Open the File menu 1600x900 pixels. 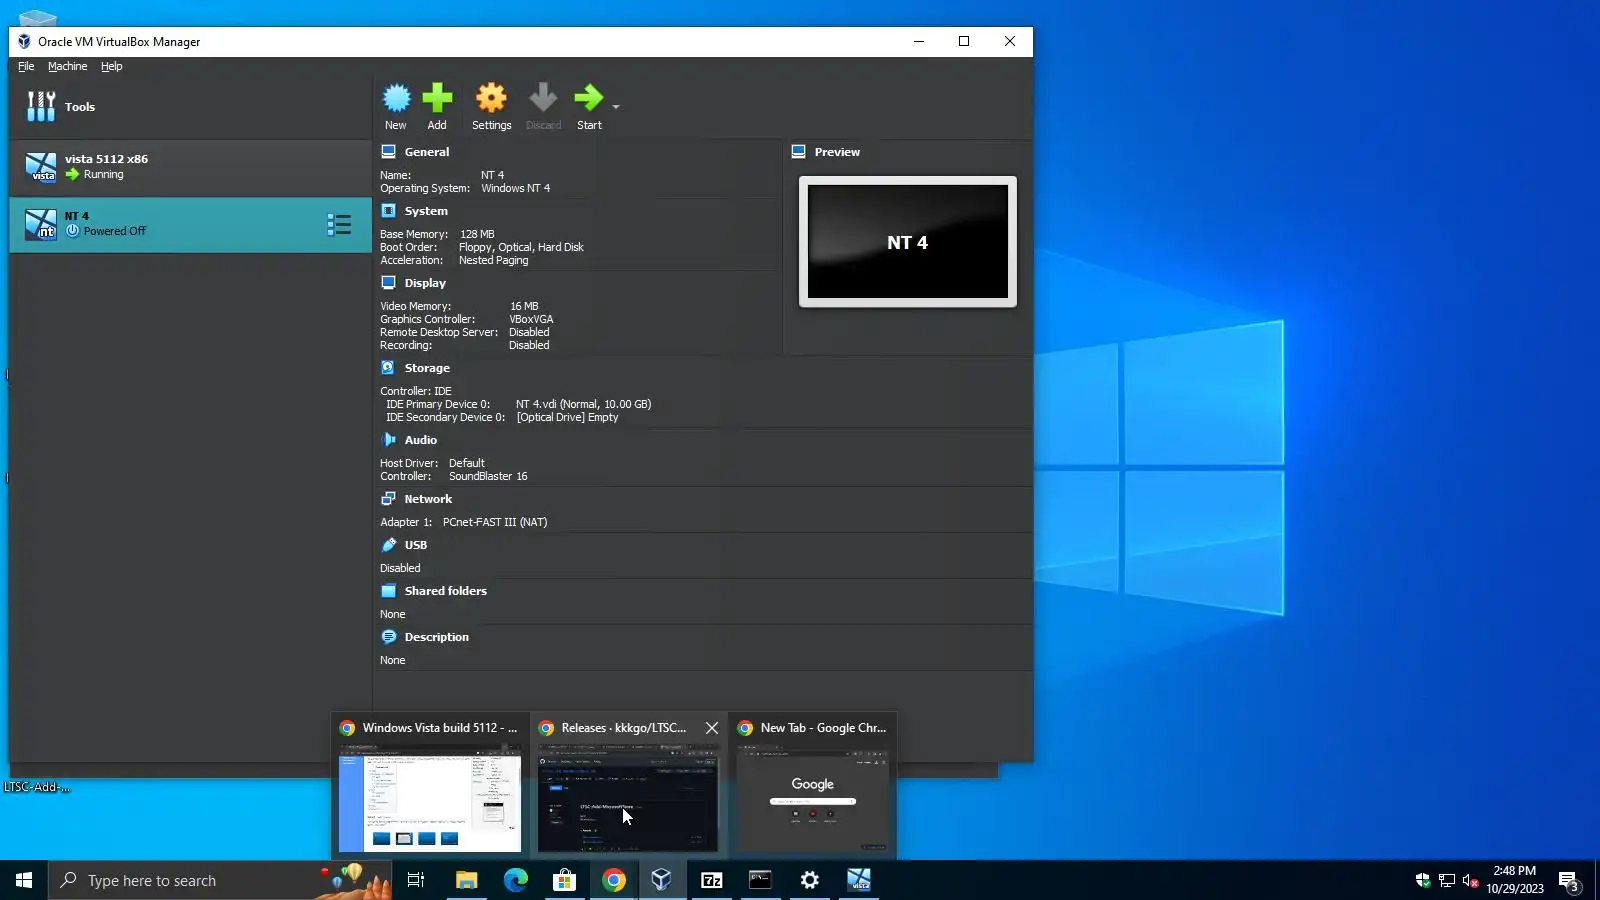pyautogui.click(x=26, y=66)
